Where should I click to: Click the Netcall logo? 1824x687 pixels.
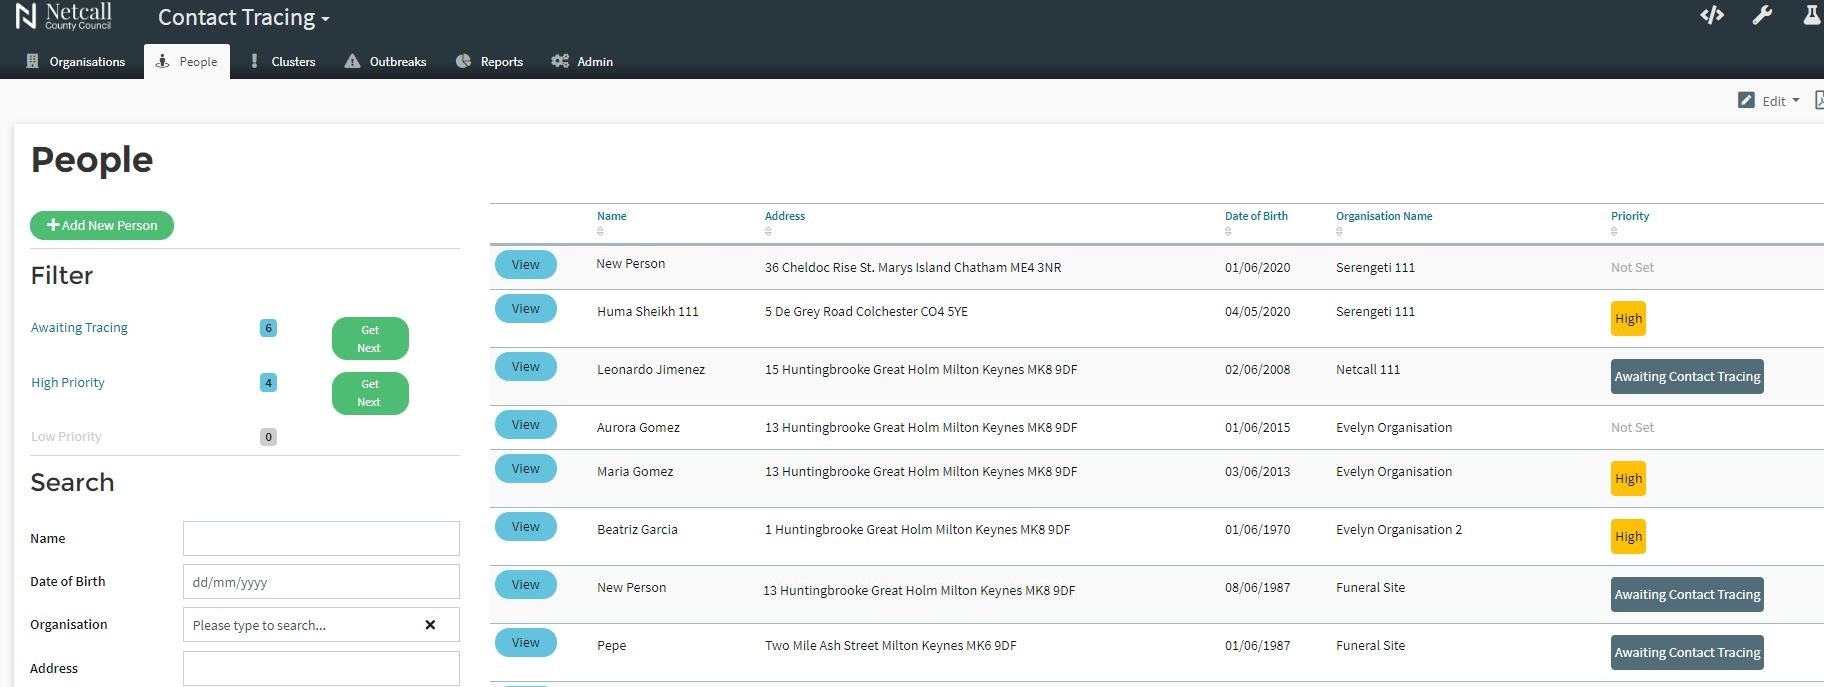point(63,16)
